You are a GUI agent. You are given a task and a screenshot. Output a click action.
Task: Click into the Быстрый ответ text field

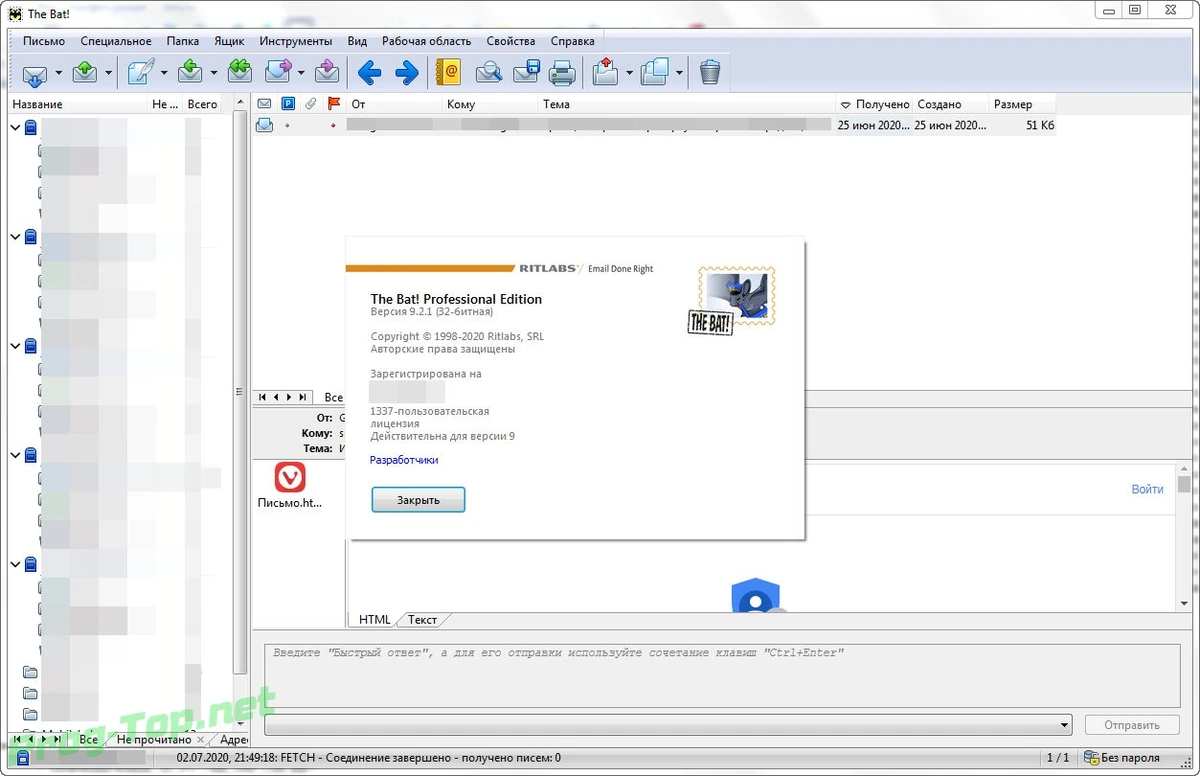click(723, 674)
